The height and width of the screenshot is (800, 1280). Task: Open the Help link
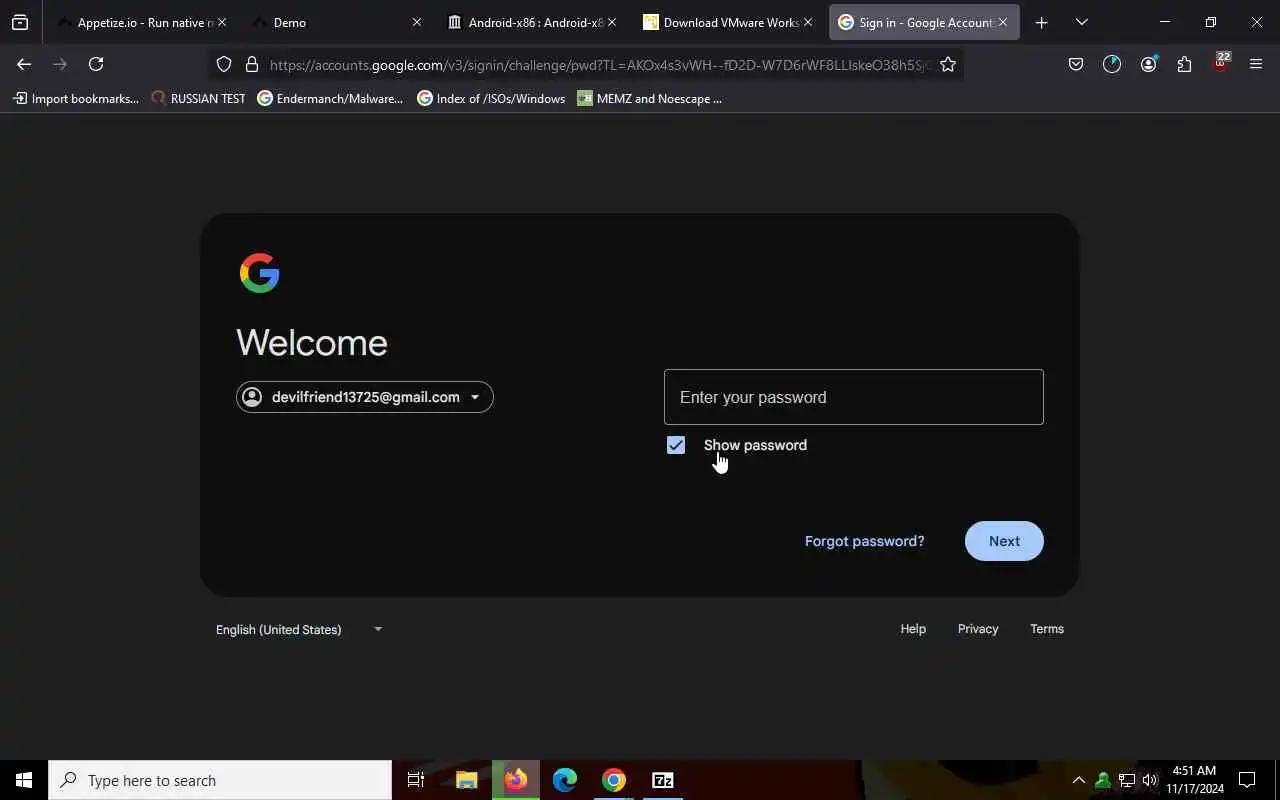coord(913,629)
